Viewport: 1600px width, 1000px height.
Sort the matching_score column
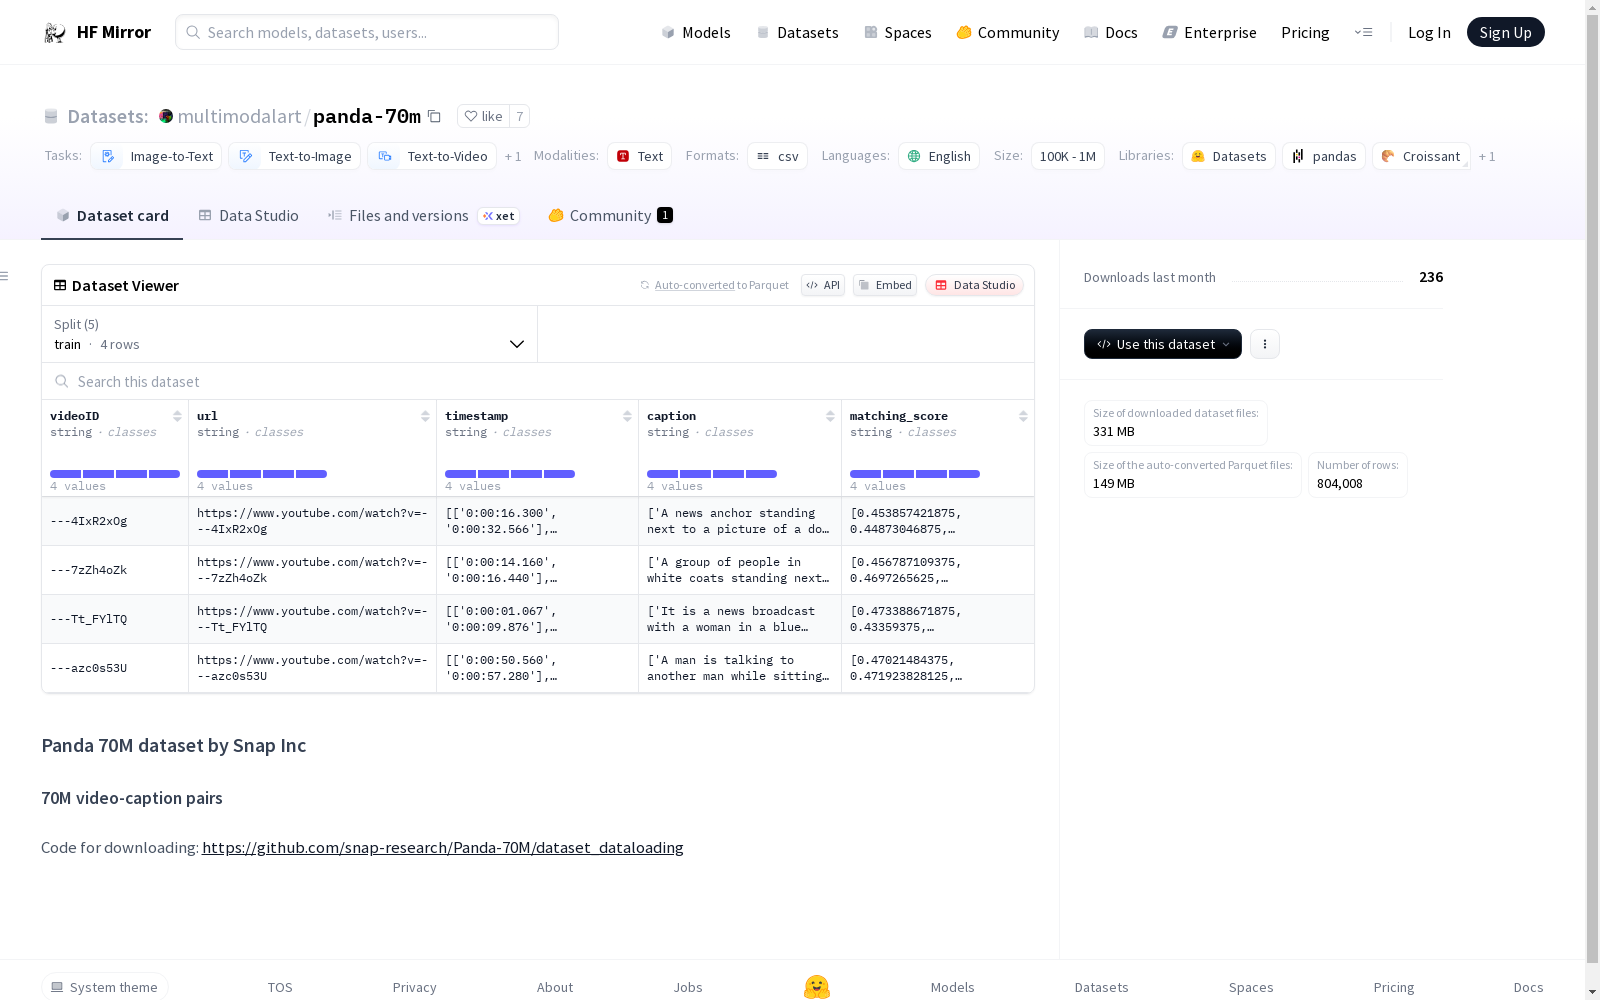tap(1023, 416)
